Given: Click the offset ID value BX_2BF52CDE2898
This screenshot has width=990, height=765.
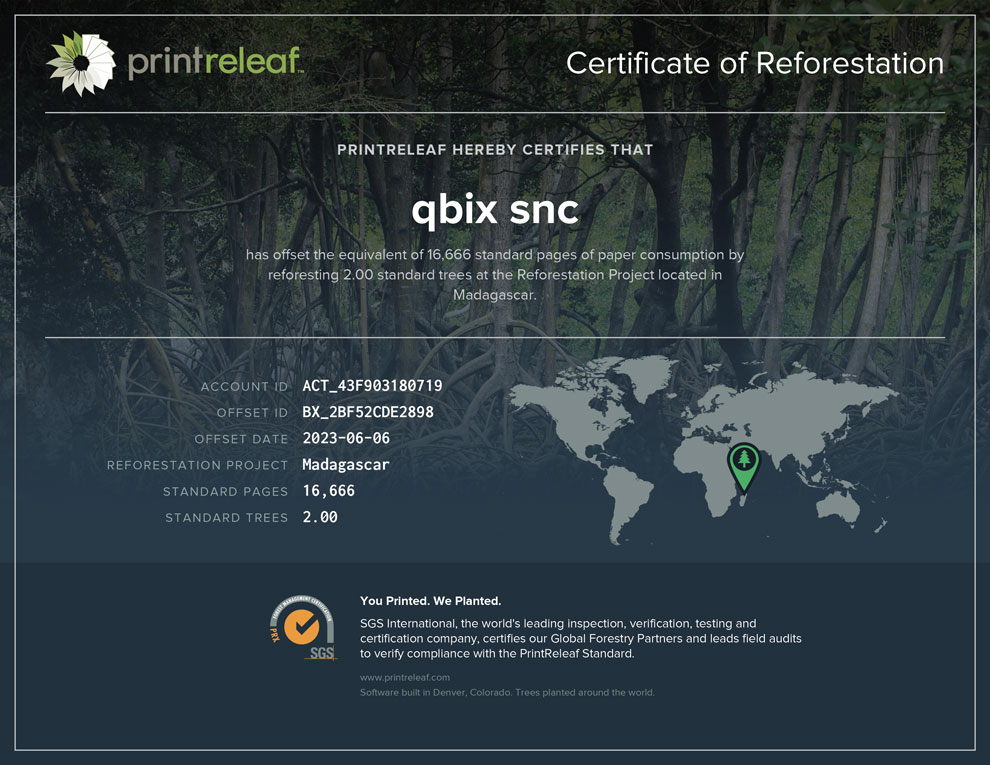Looking at the screenshot, I should point(368,412).
